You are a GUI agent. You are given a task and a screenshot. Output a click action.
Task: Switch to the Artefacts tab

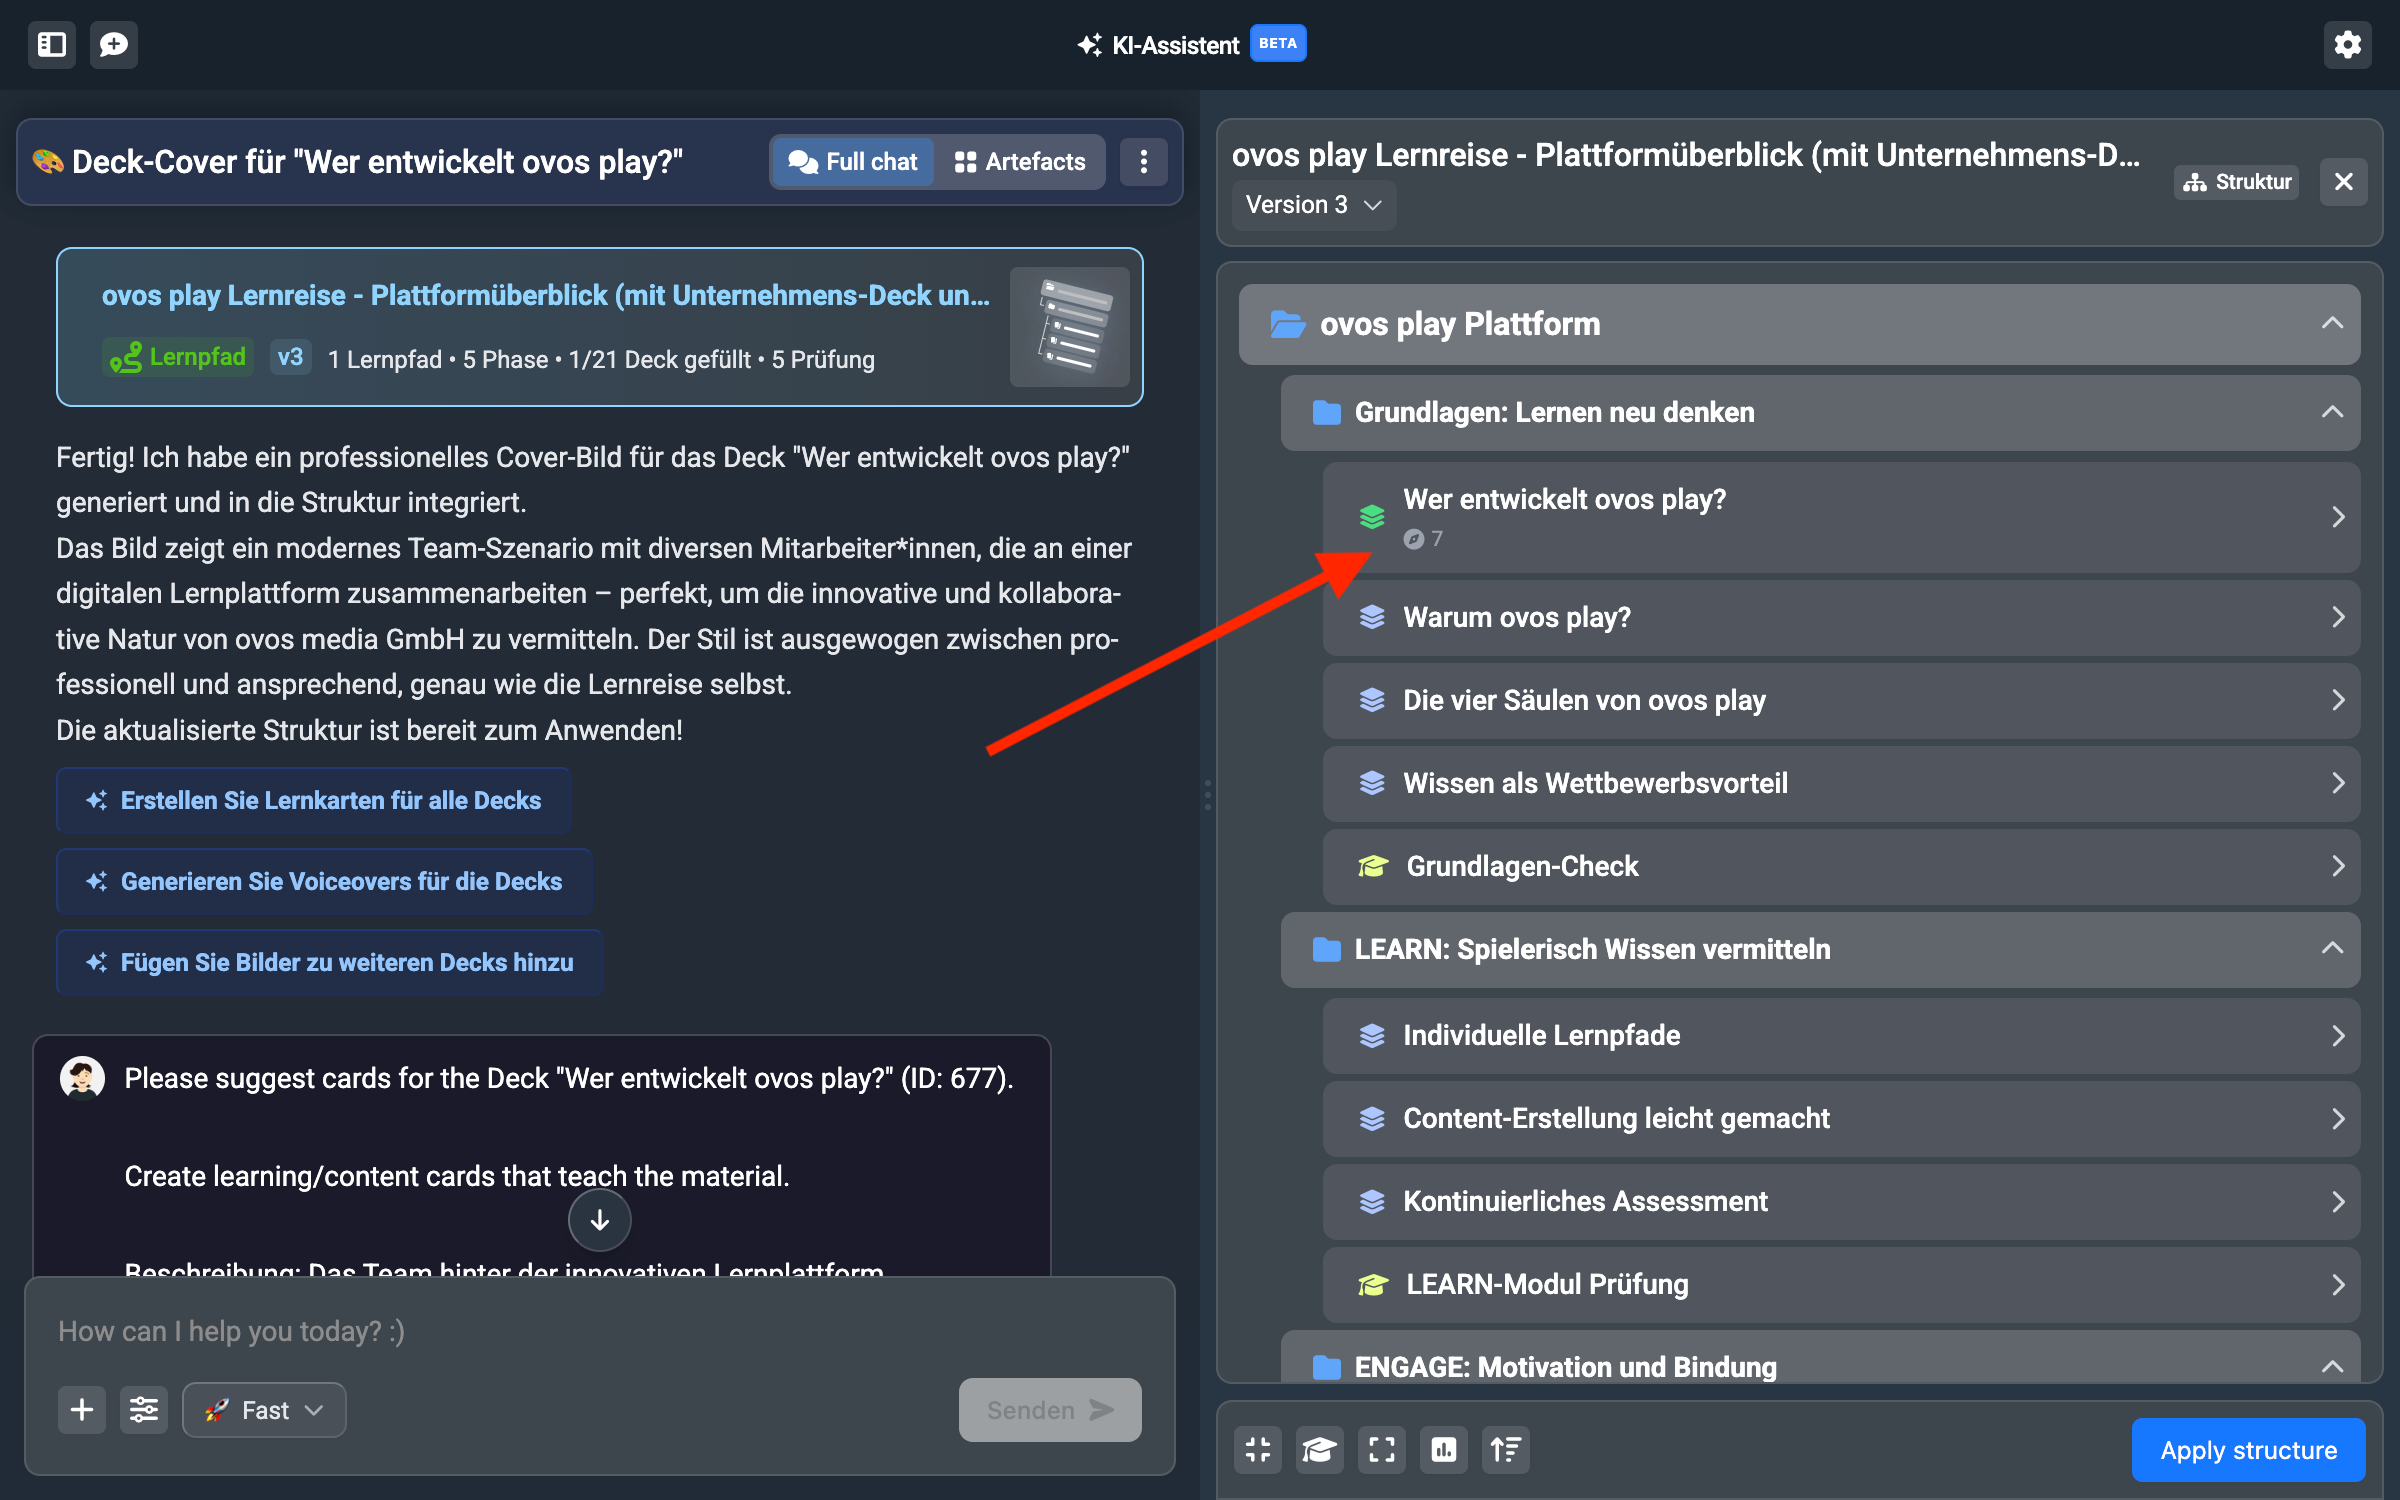(1020, 162)
